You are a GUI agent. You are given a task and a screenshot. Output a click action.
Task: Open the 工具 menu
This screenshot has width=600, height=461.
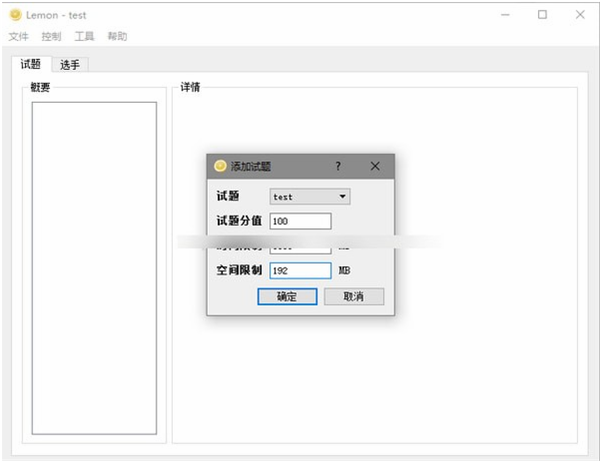[84, 37]
